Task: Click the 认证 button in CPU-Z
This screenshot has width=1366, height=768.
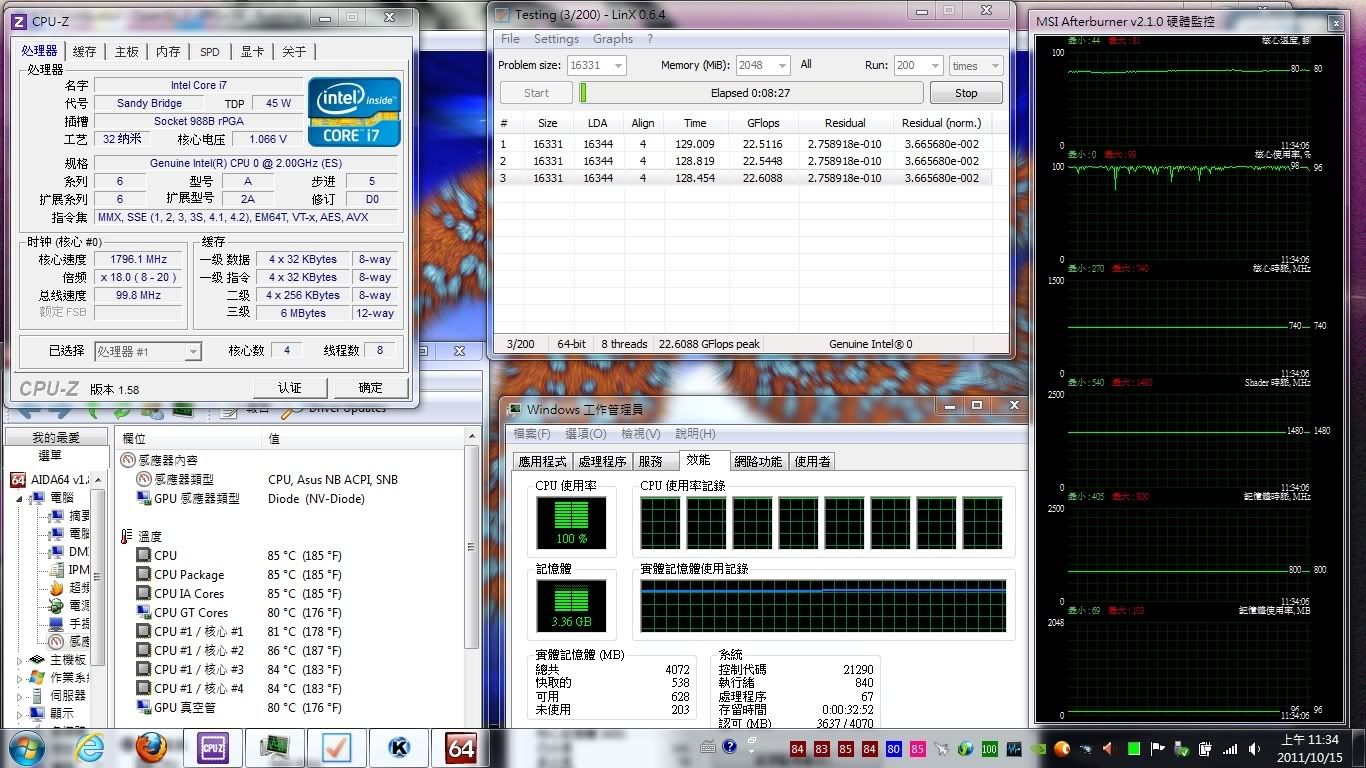Action: click(x=290, y=388)
